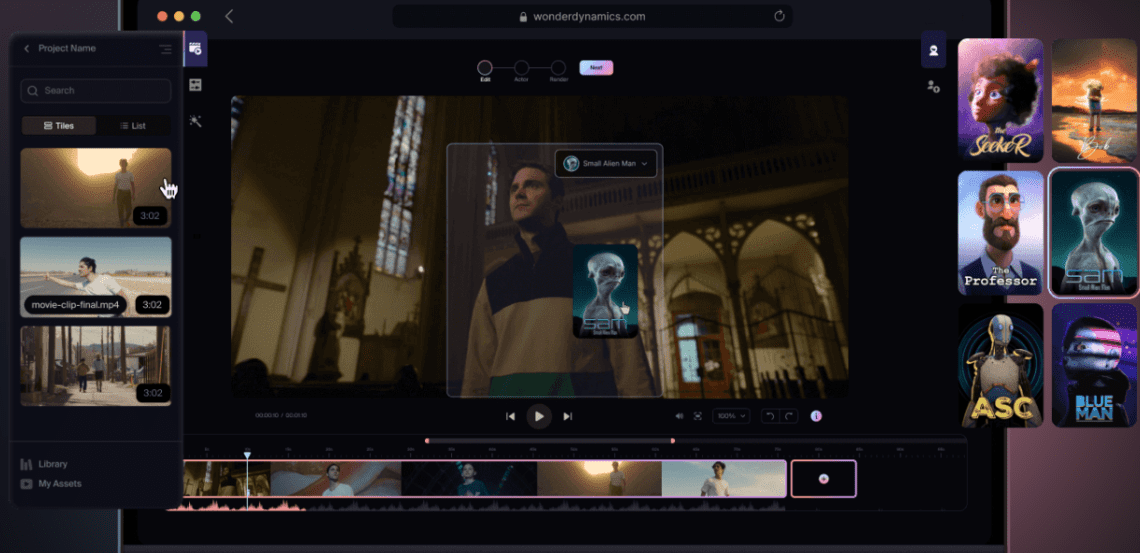Viewport: 1140px width, 553px height.
Task: Skip to next frame button
Action: [x=568, y=416]
